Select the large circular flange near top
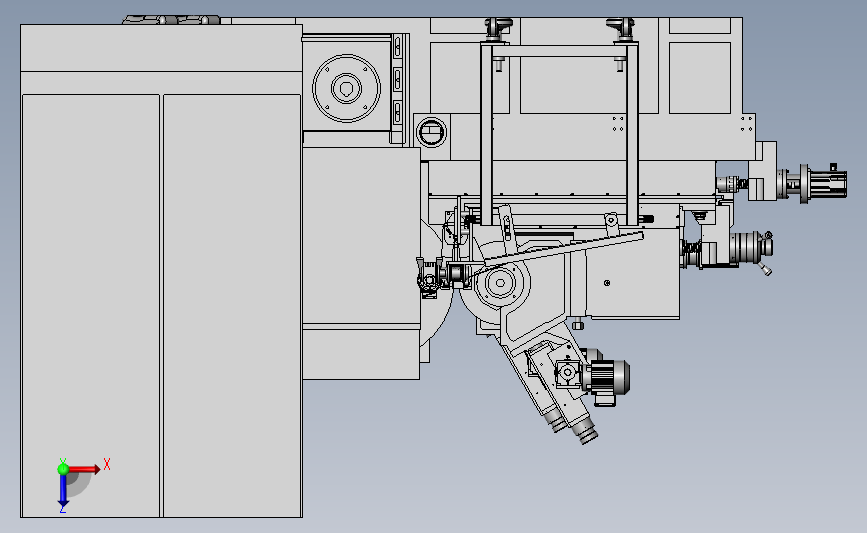The image size is (867, 533). pos(347,88)
